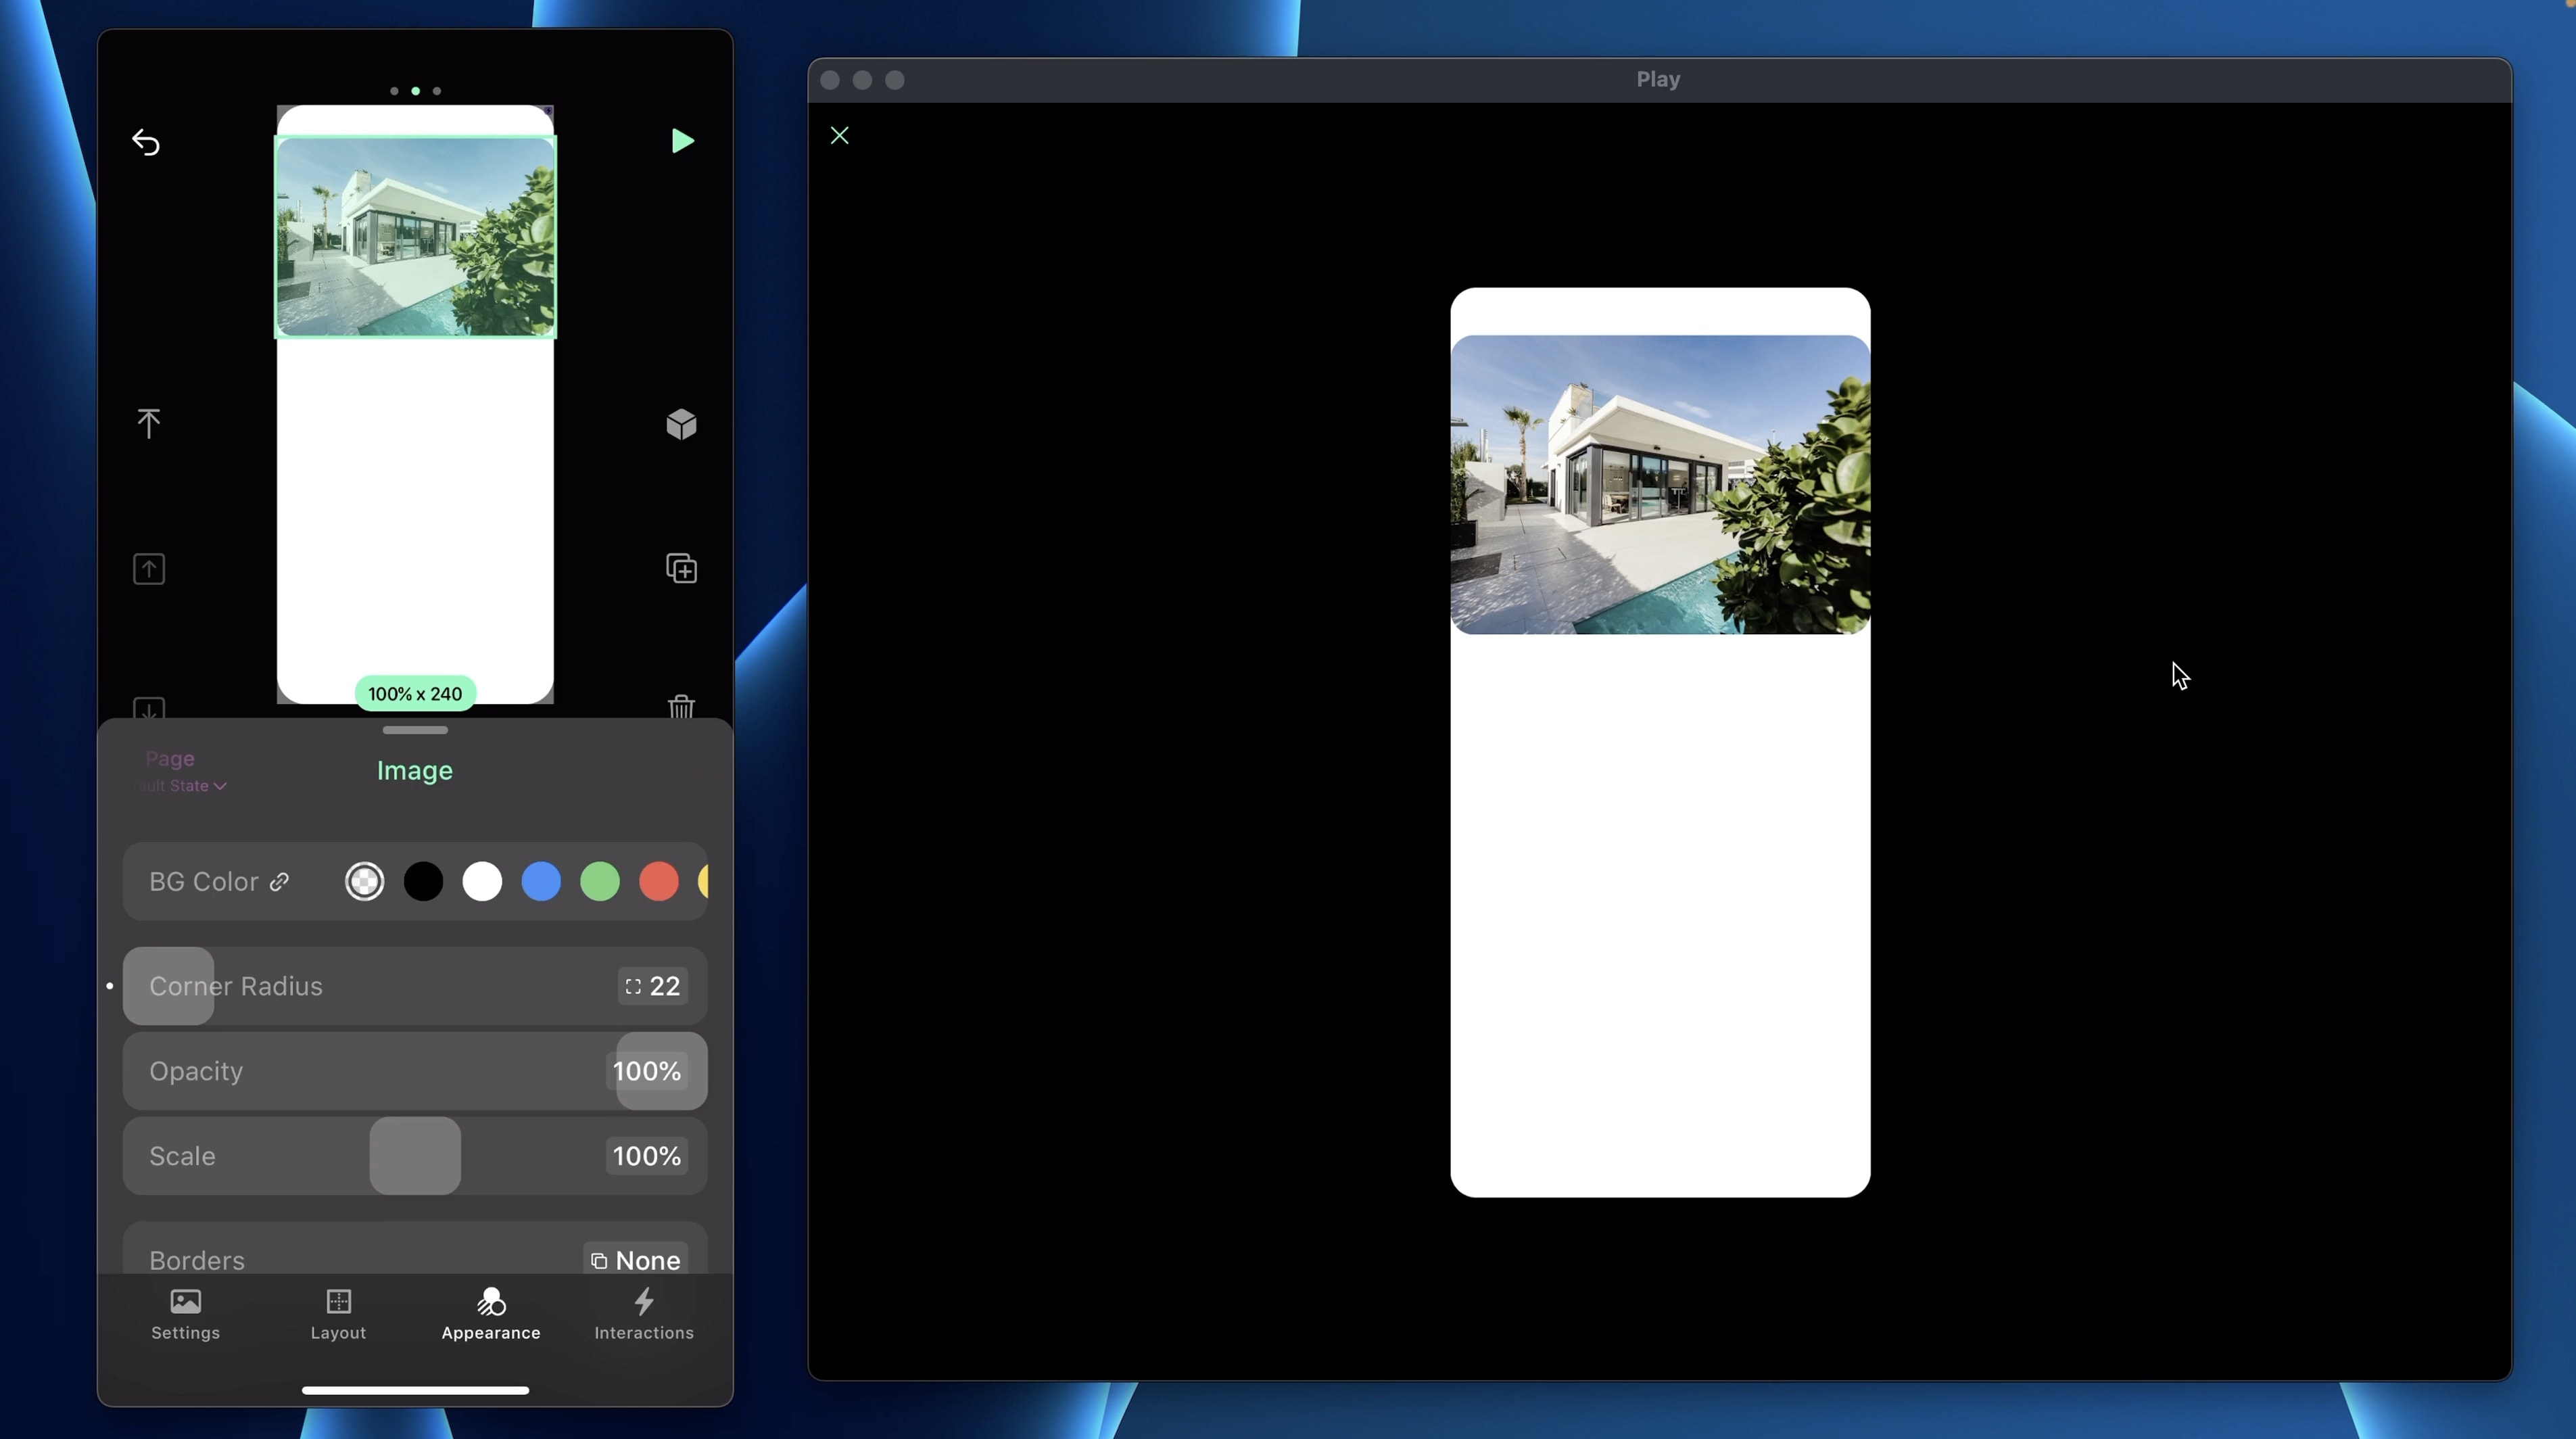Open the Borders None selector
2576x1439 pixels.
point(635,1259)
